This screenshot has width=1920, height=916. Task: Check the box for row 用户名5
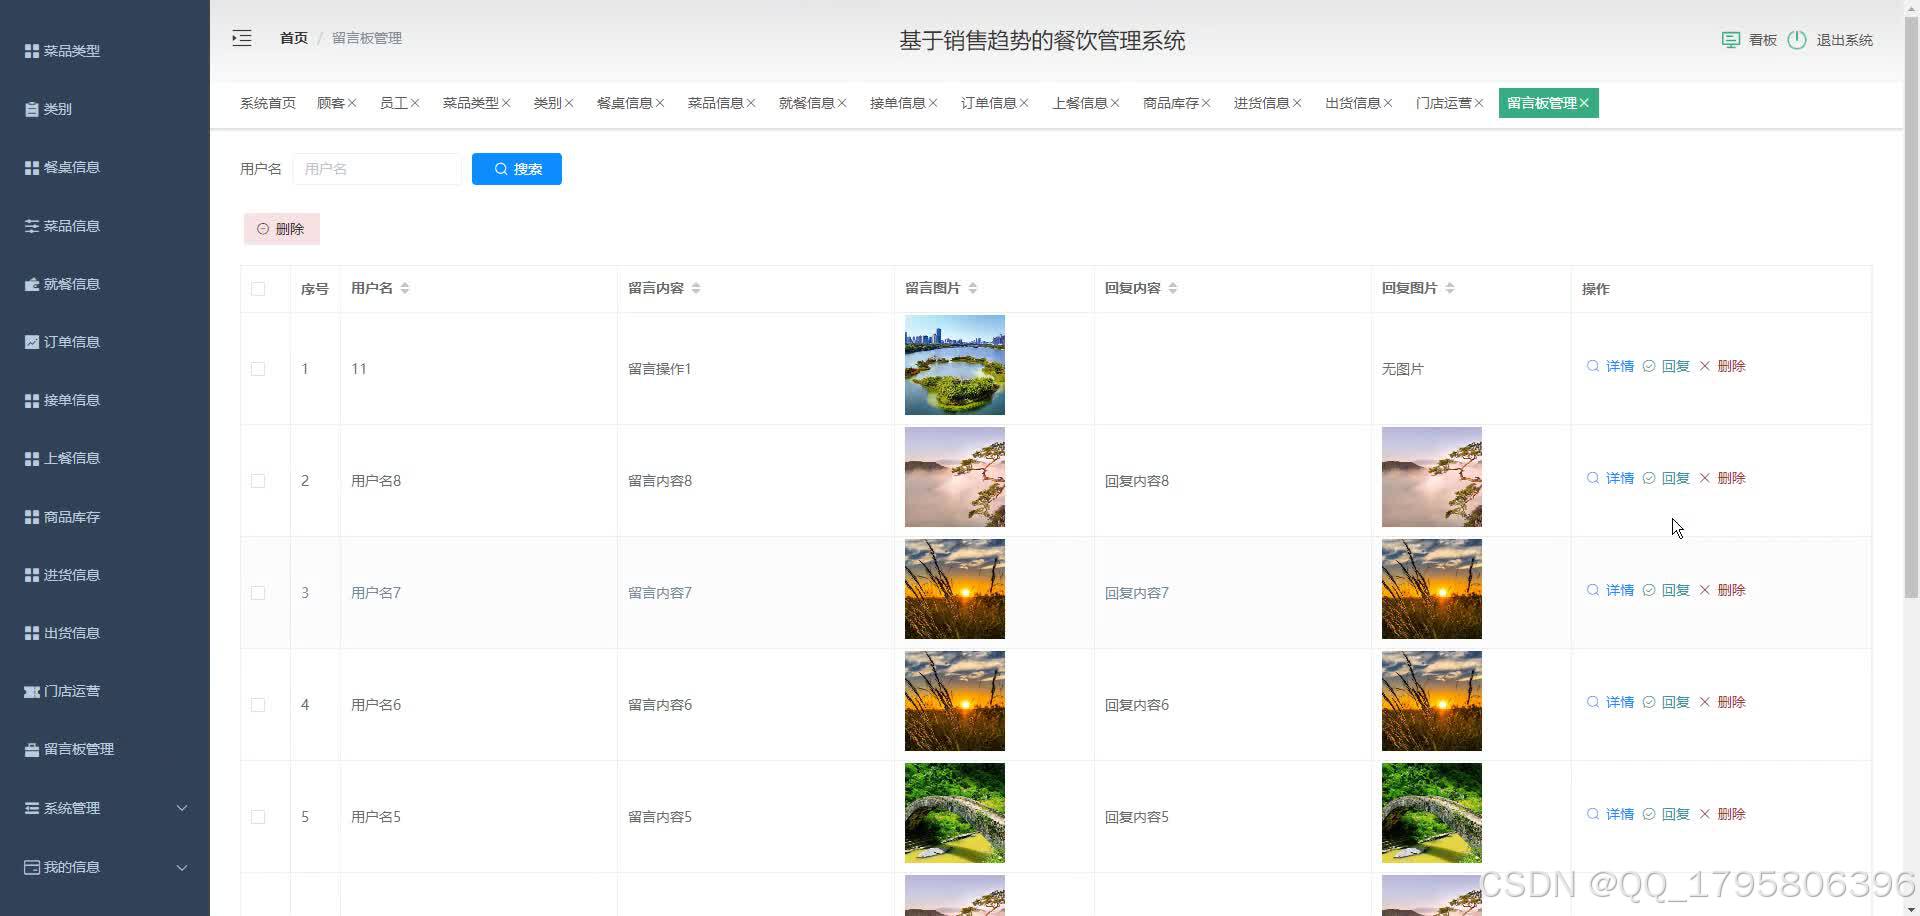[x=258, y=817]
